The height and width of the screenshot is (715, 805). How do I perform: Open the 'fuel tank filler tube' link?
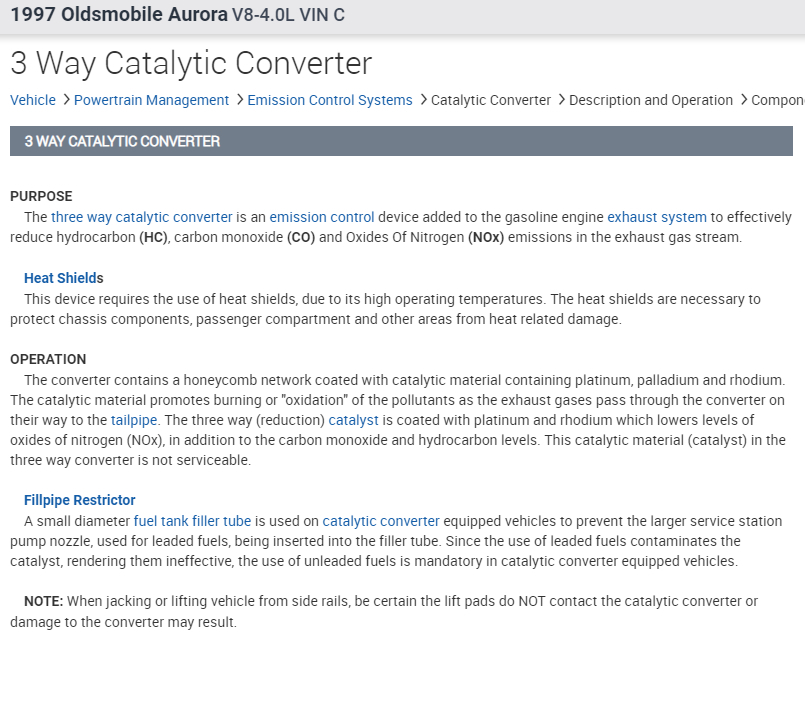tap(192, 521)
